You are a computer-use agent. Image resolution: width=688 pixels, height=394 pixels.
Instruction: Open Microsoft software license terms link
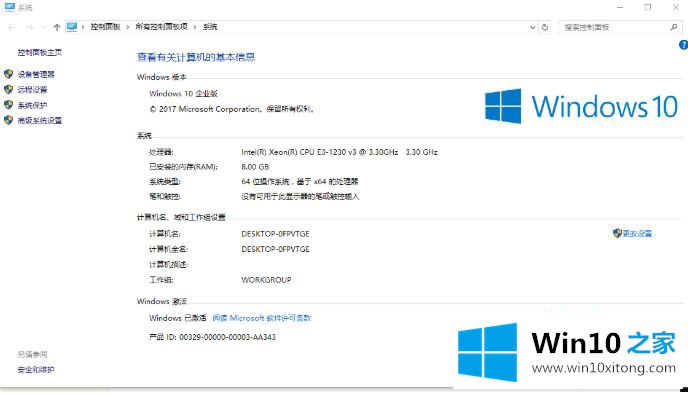coord(262,318)
